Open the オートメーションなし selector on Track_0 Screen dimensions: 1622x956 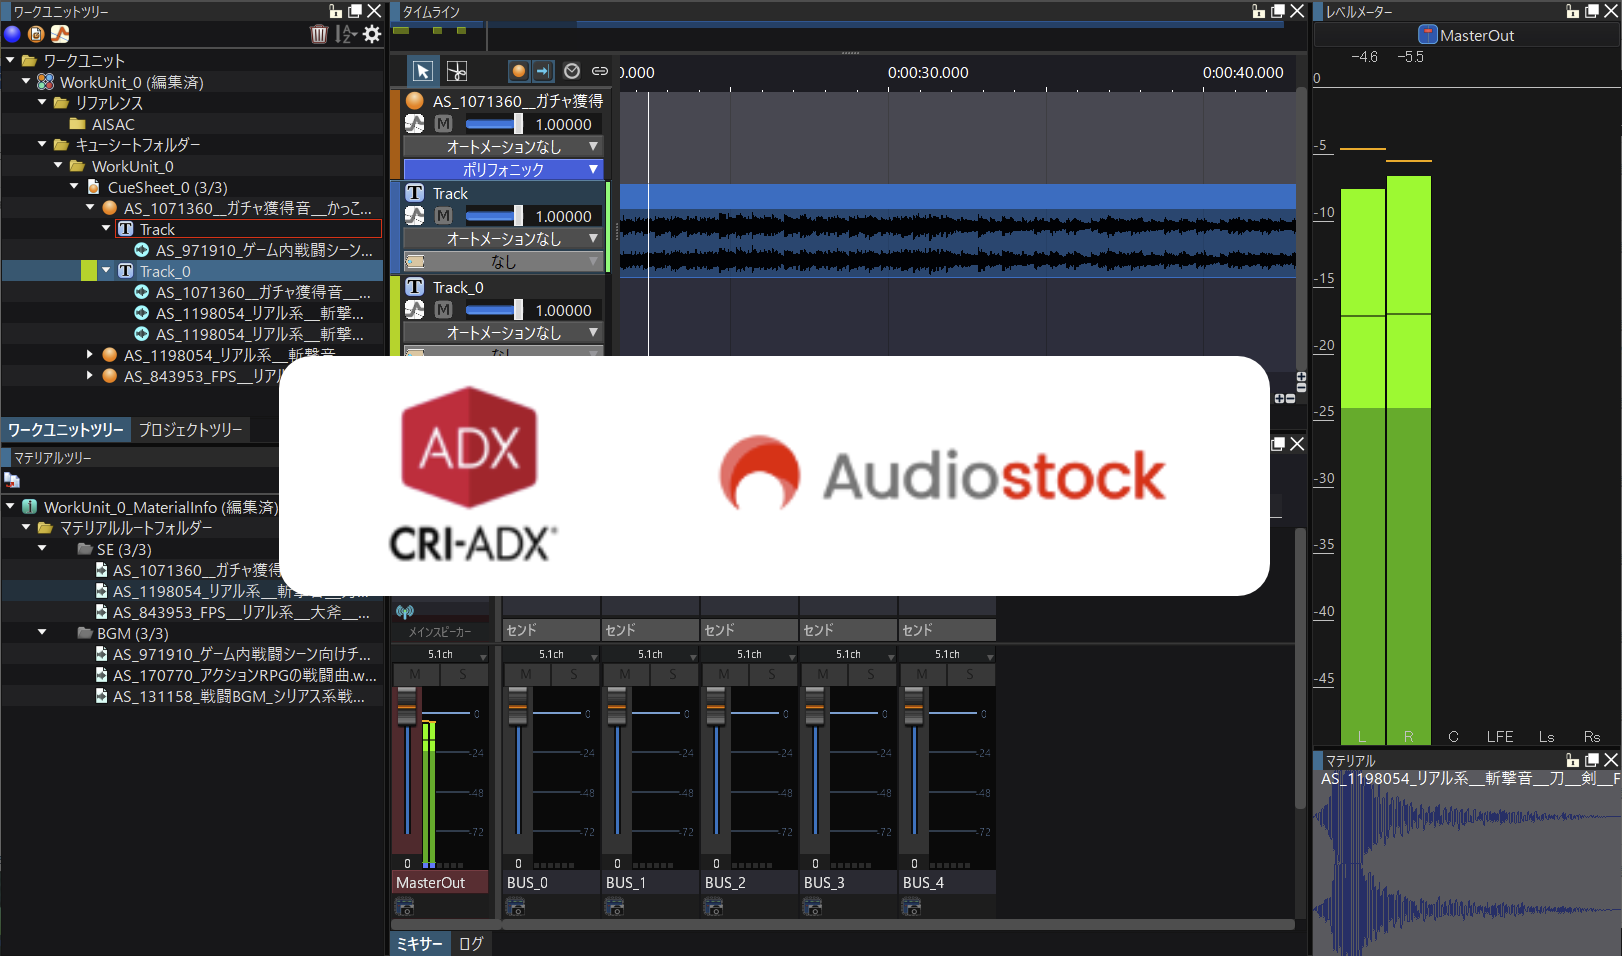pyautogui.click(x=503, y=333)
